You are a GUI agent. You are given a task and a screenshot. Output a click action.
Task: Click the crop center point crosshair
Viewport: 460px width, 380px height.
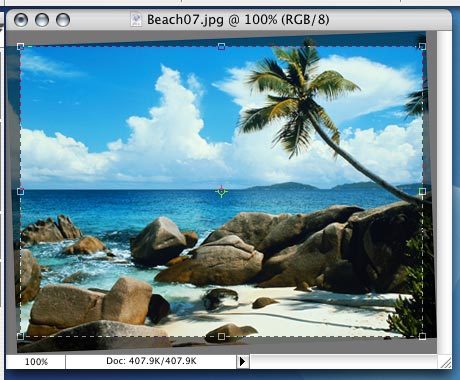221,192
